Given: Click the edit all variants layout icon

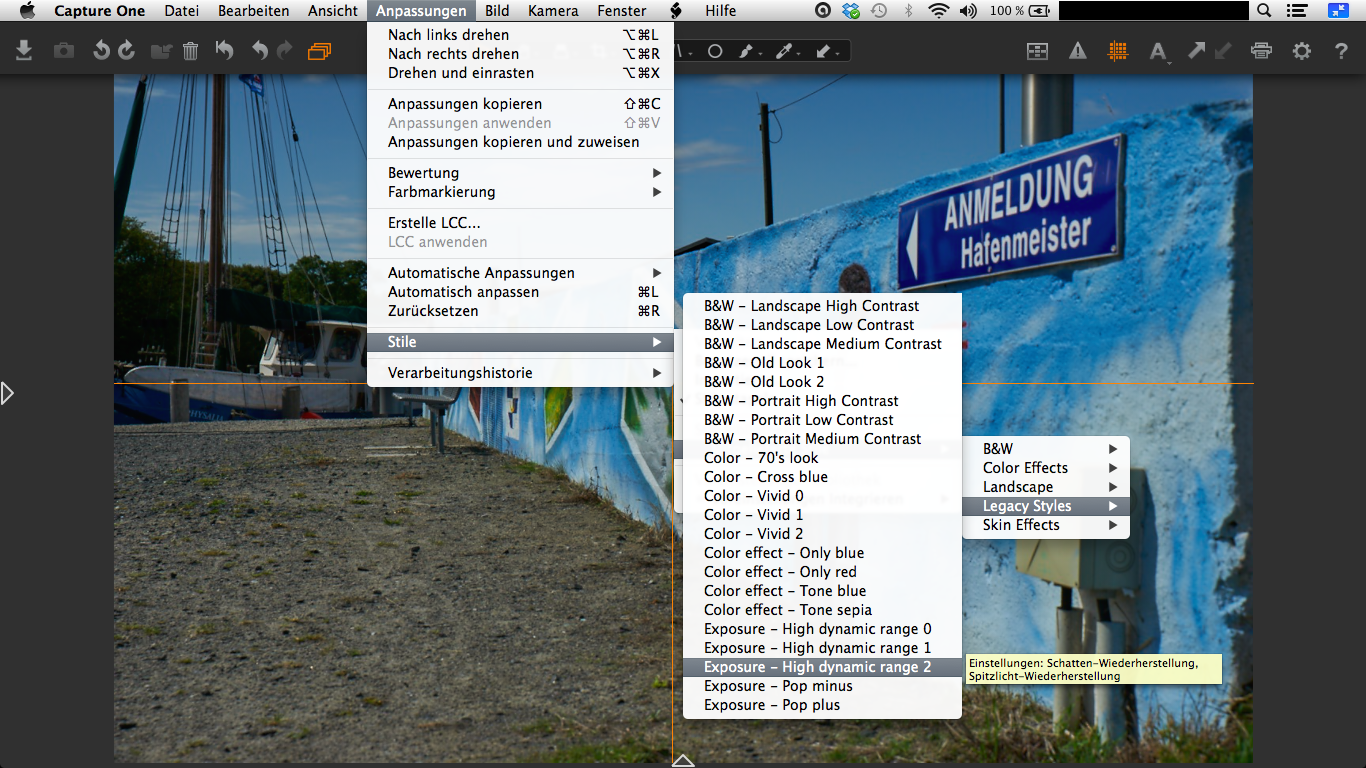Looking at the screenshot, I should pyautogui.click(x=1038, y=51).
